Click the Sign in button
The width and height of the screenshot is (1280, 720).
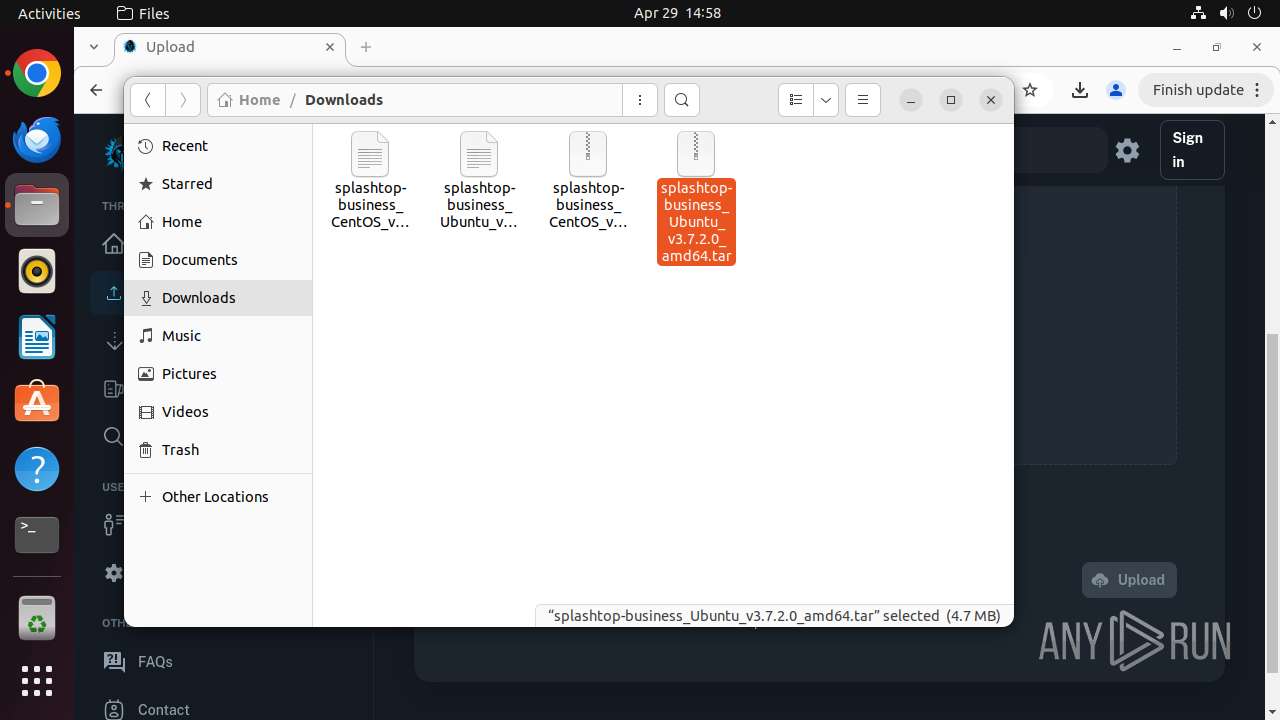point(1192,150)
